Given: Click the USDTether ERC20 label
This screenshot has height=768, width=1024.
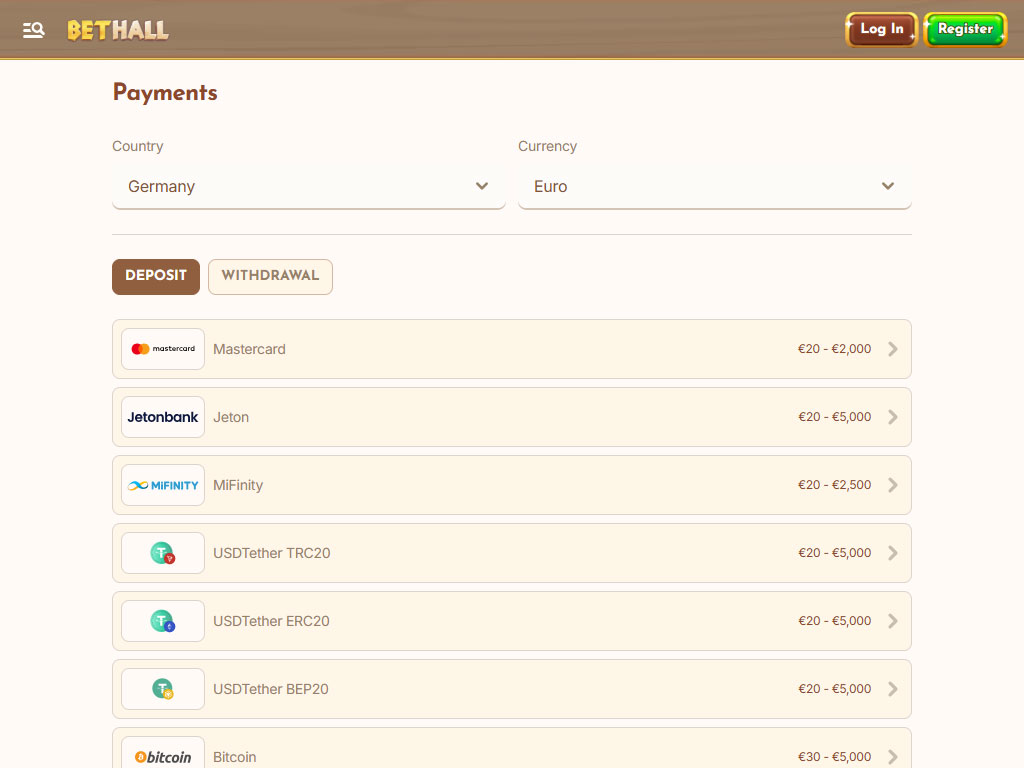Looking at the screenshot, I should pyautogui.click(x=271, y=621).
